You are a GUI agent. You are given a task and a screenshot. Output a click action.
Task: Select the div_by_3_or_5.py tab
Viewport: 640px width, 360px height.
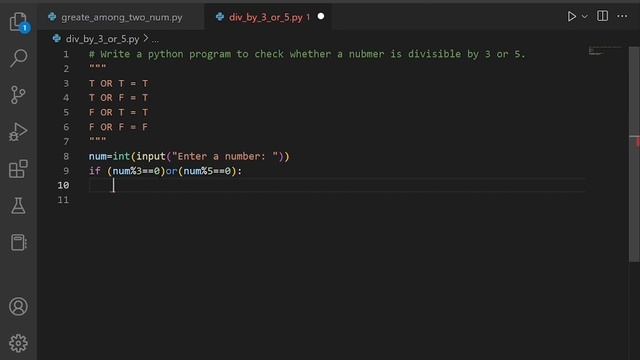(x=267, y=17)
